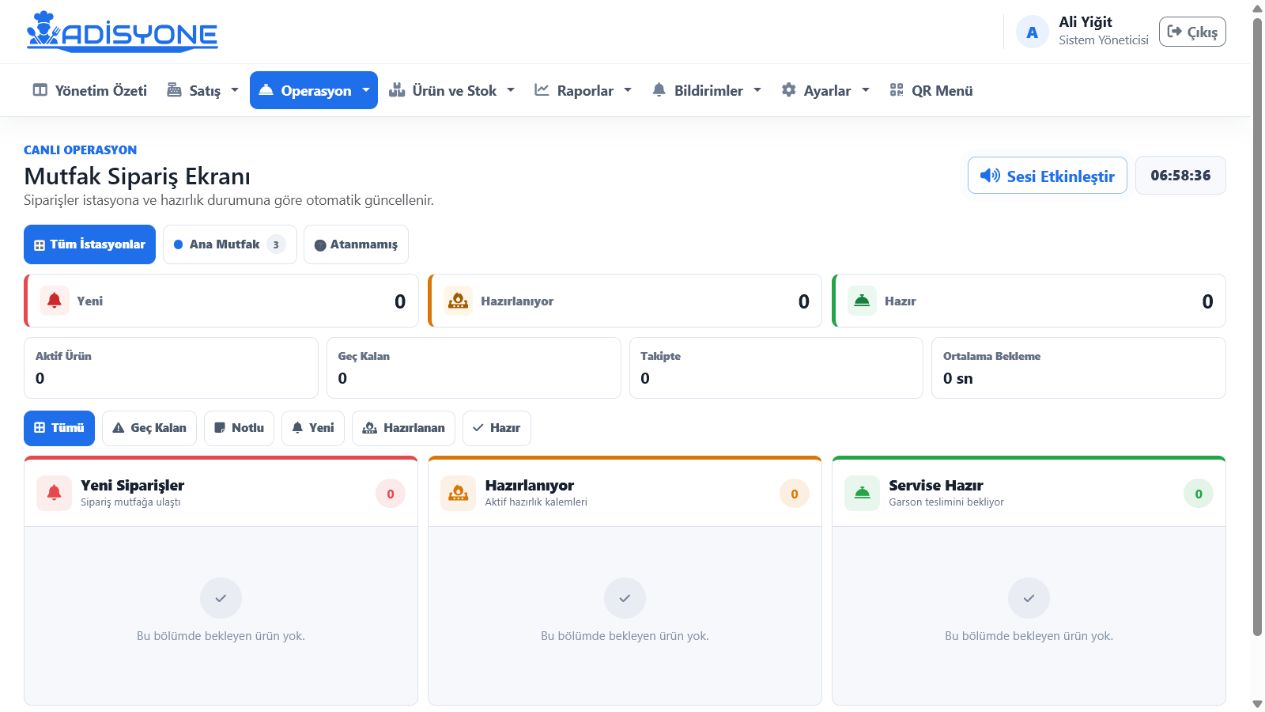Go to Yönetim Özeti
The image size is (1265, 712).
coord(90,90)
